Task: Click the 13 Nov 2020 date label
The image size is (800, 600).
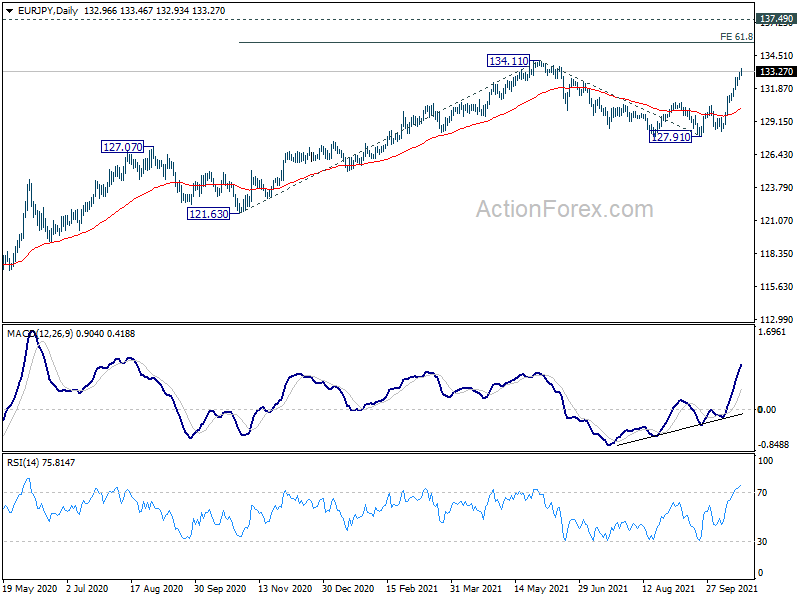Action: (285, 588)
